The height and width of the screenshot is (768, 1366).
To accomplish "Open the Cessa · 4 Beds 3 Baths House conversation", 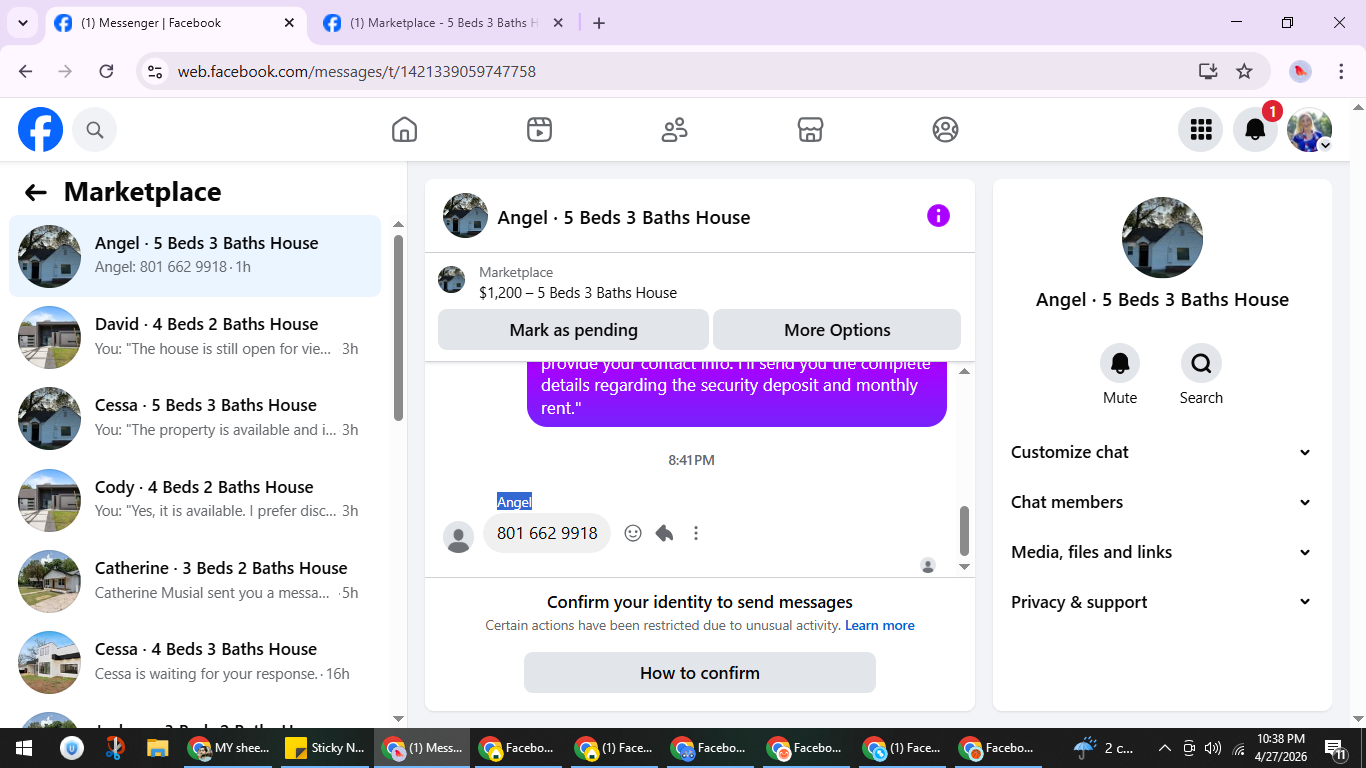I will pyautogui.click(x=195, y=662).
